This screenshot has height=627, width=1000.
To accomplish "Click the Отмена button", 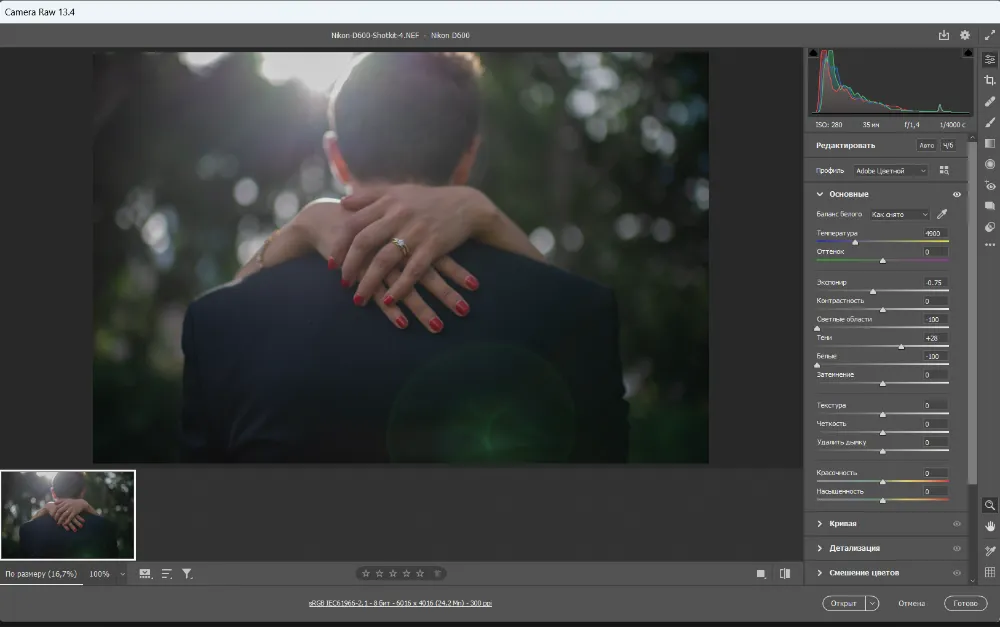I will click(911, 603).
